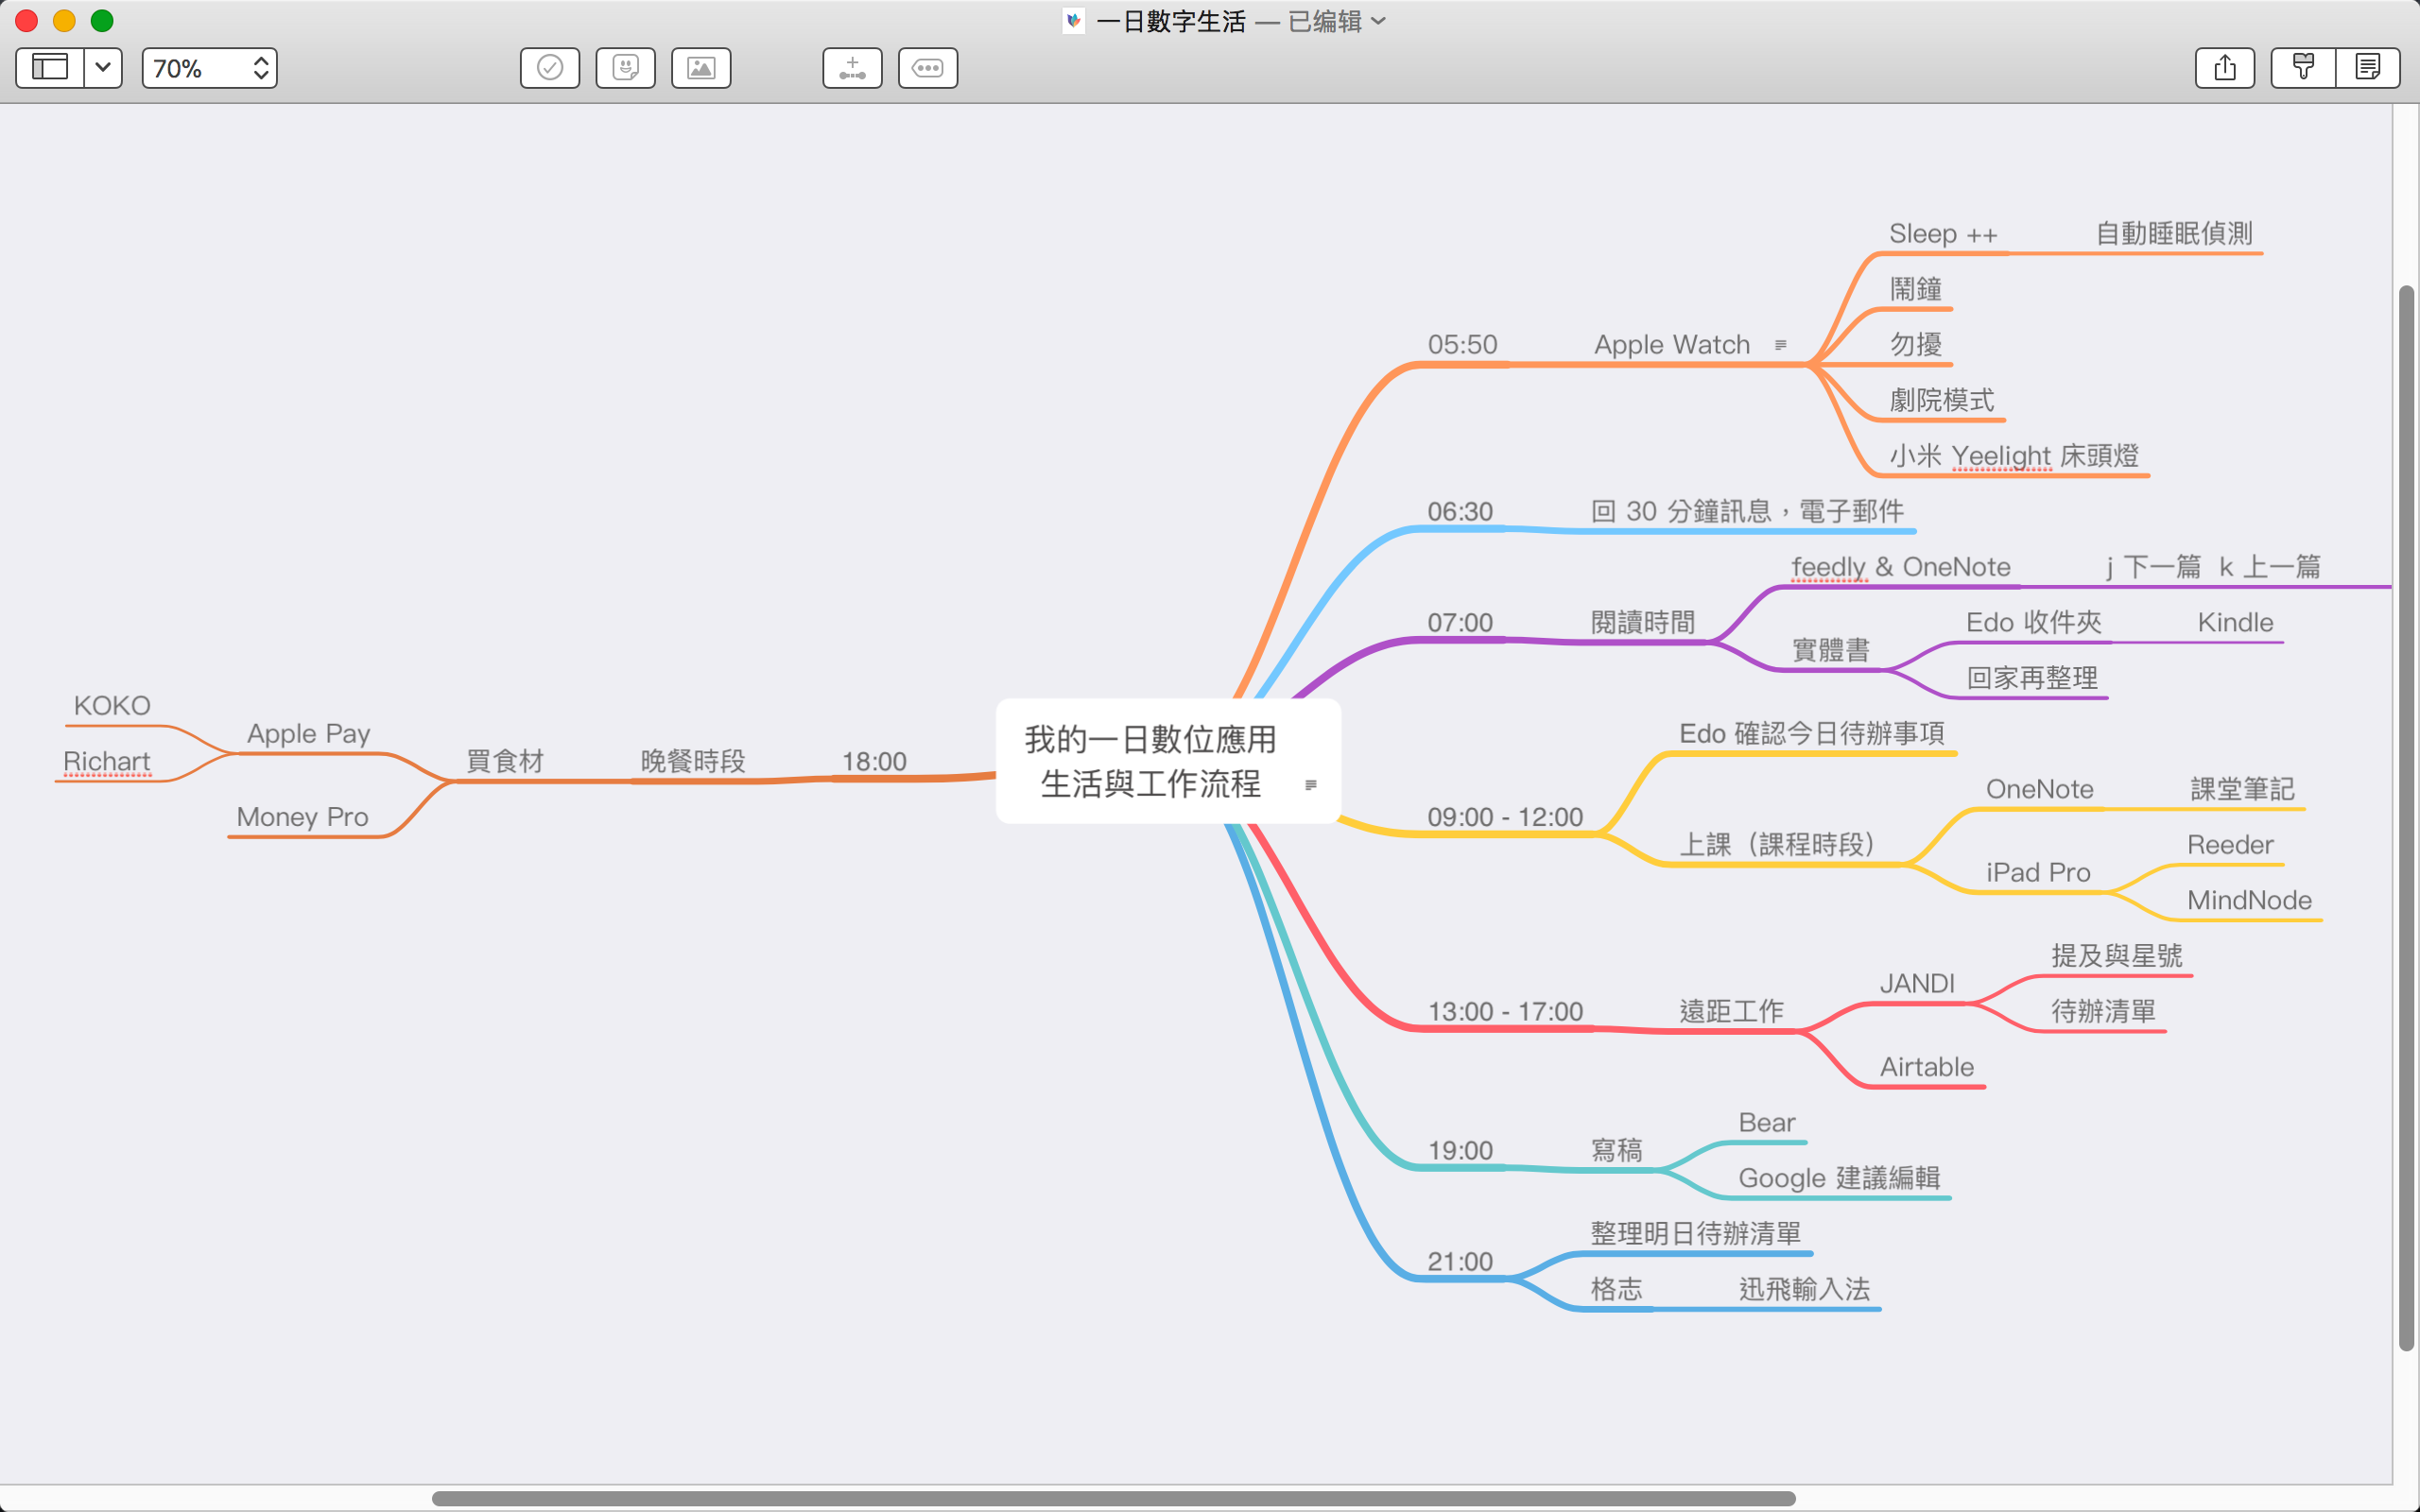Select the feedly & OneNote node
Image resolution: width=2420 pixels, height=1512 pixels.
pos(1901,567)
